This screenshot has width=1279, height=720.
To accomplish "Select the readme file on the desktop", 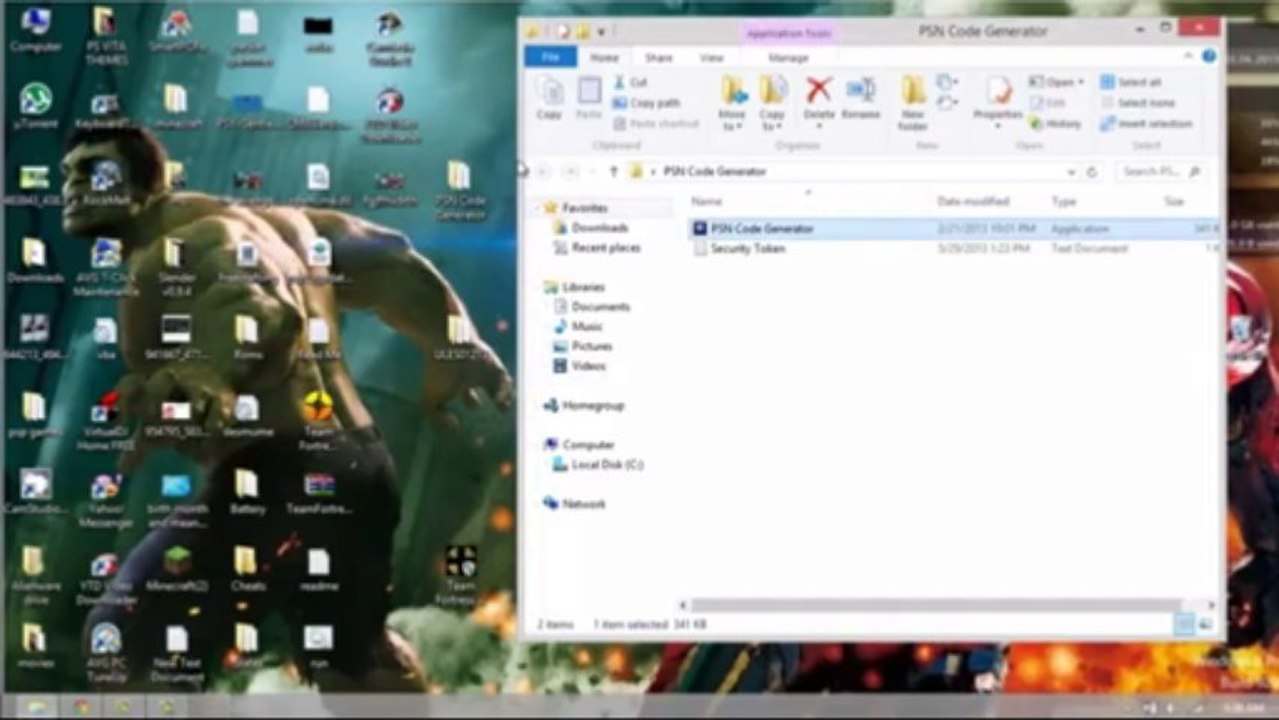I will pyautogui.click(x=318, y=569).
